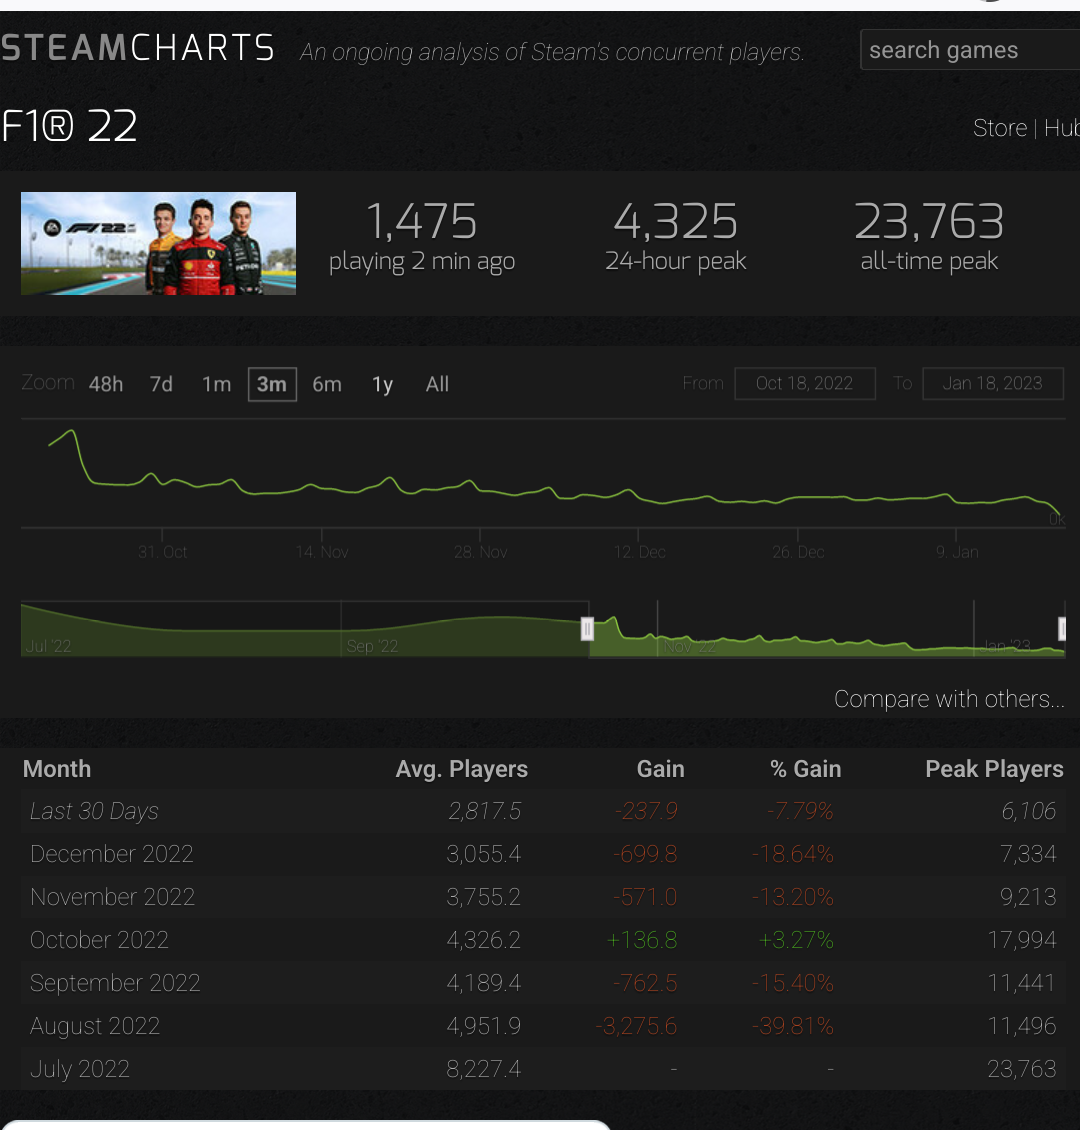The image size is (1080, 1130).
Task: Click the STEAMCHARTS logo
Action: click(x=138, y=48)
